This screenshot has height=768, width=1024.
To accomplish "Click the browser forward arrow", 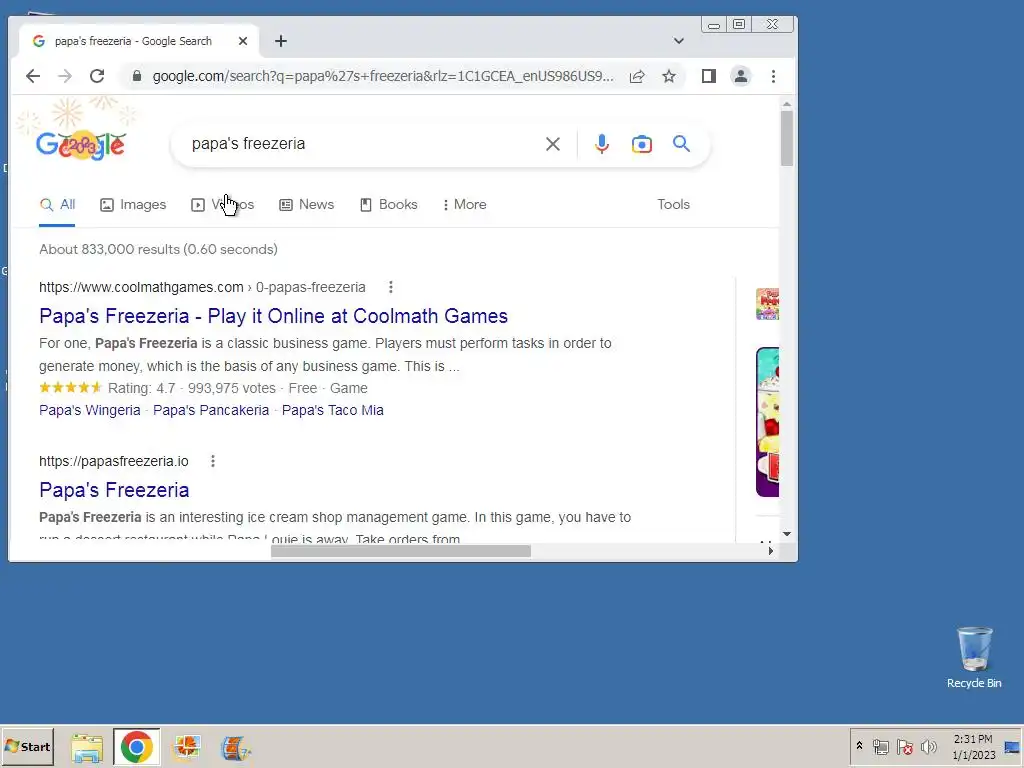I will (x=65, y=76).
